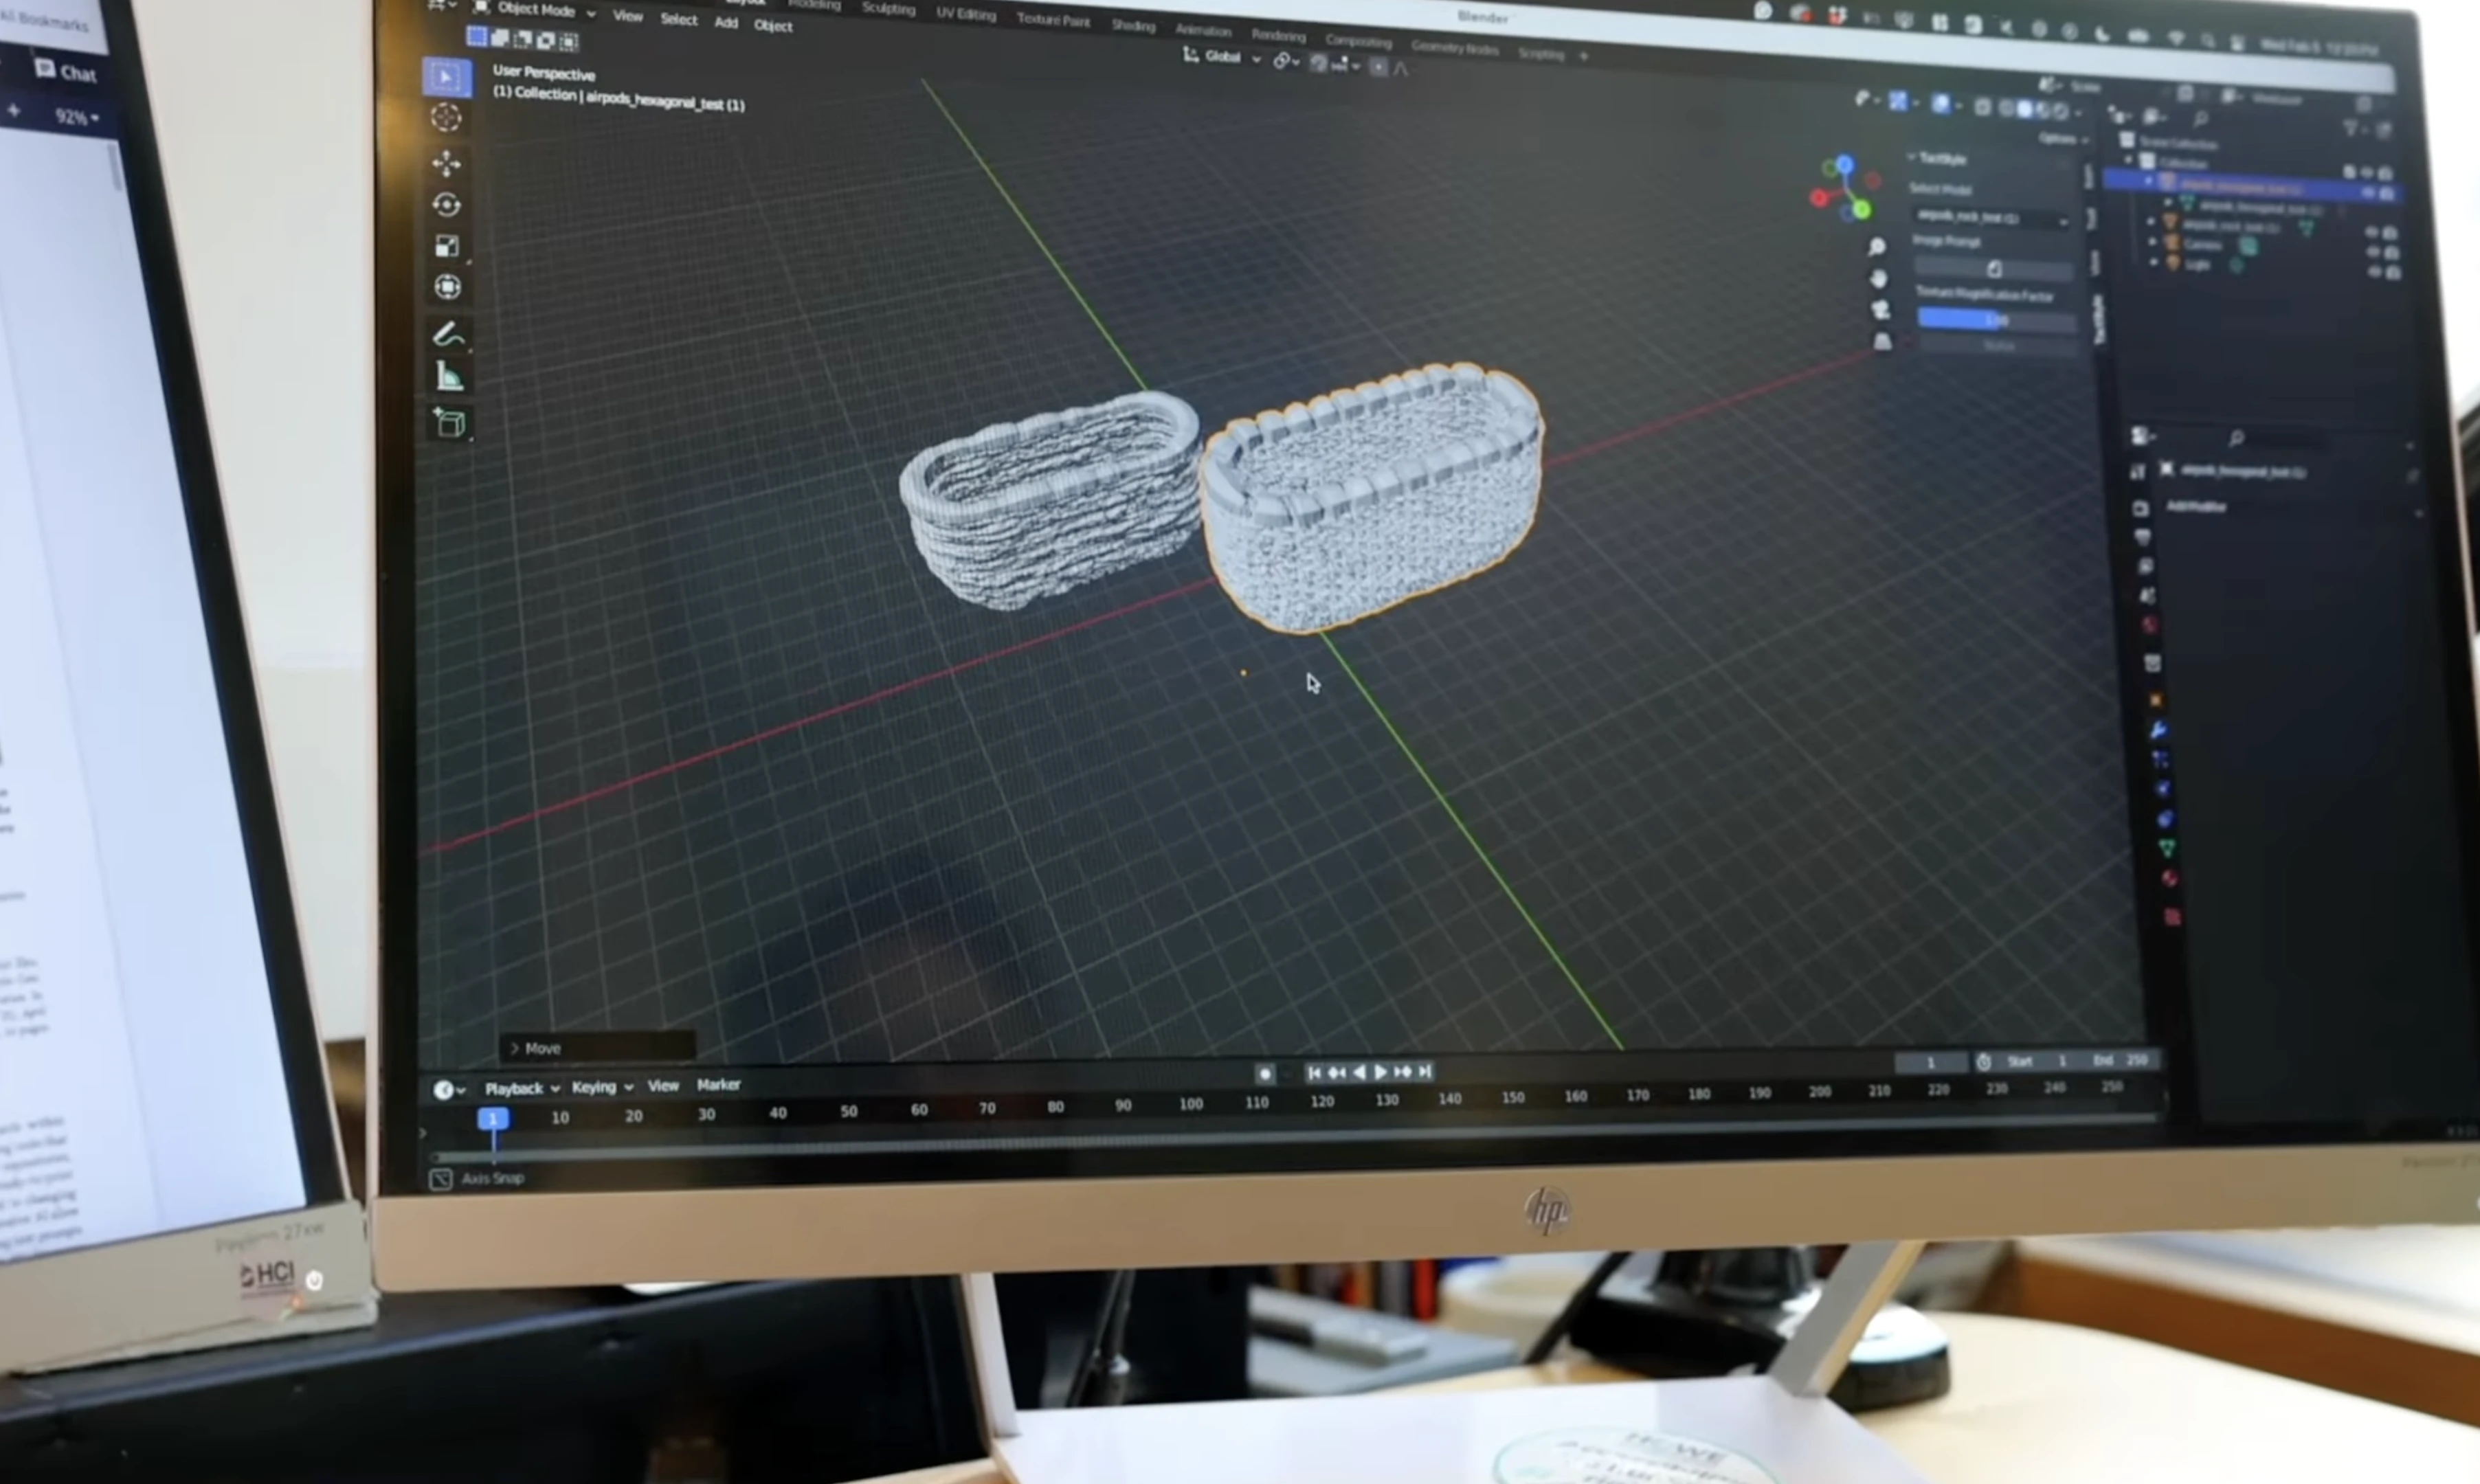Expand the Camera row in outliner
The width and height of the screenshot is (2480, 1484).
pyautogui.click(x=2152, y=242)
